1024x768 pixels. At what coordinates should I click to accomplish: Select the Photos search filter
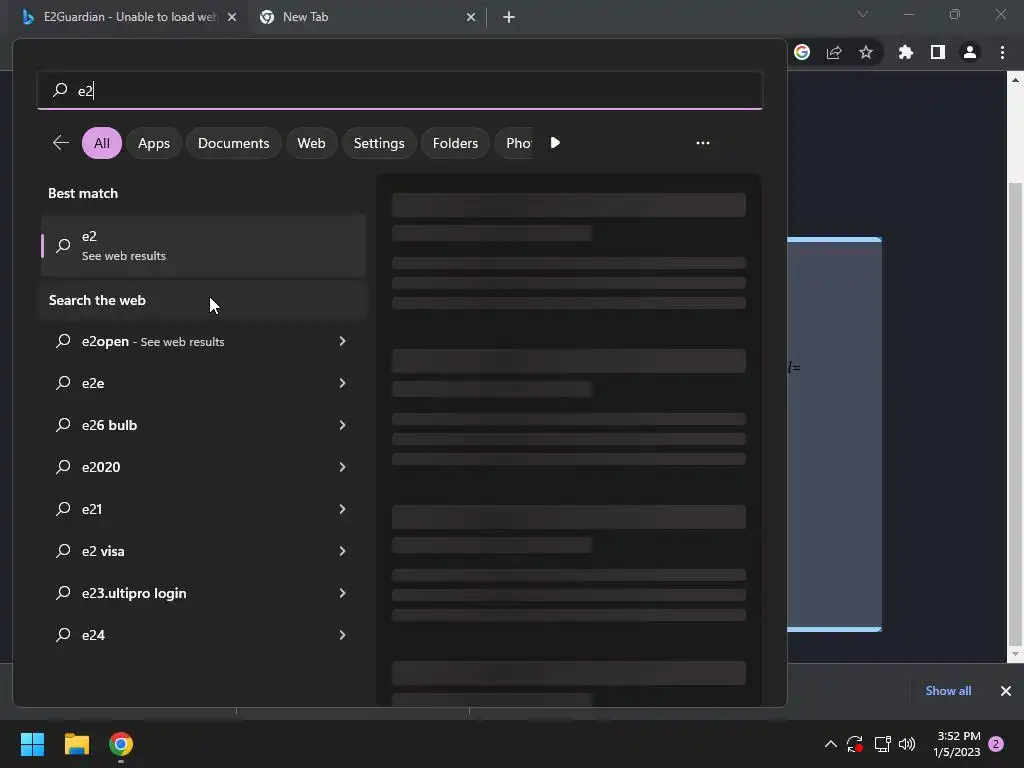pyautogui.click(x=515, y=143)
